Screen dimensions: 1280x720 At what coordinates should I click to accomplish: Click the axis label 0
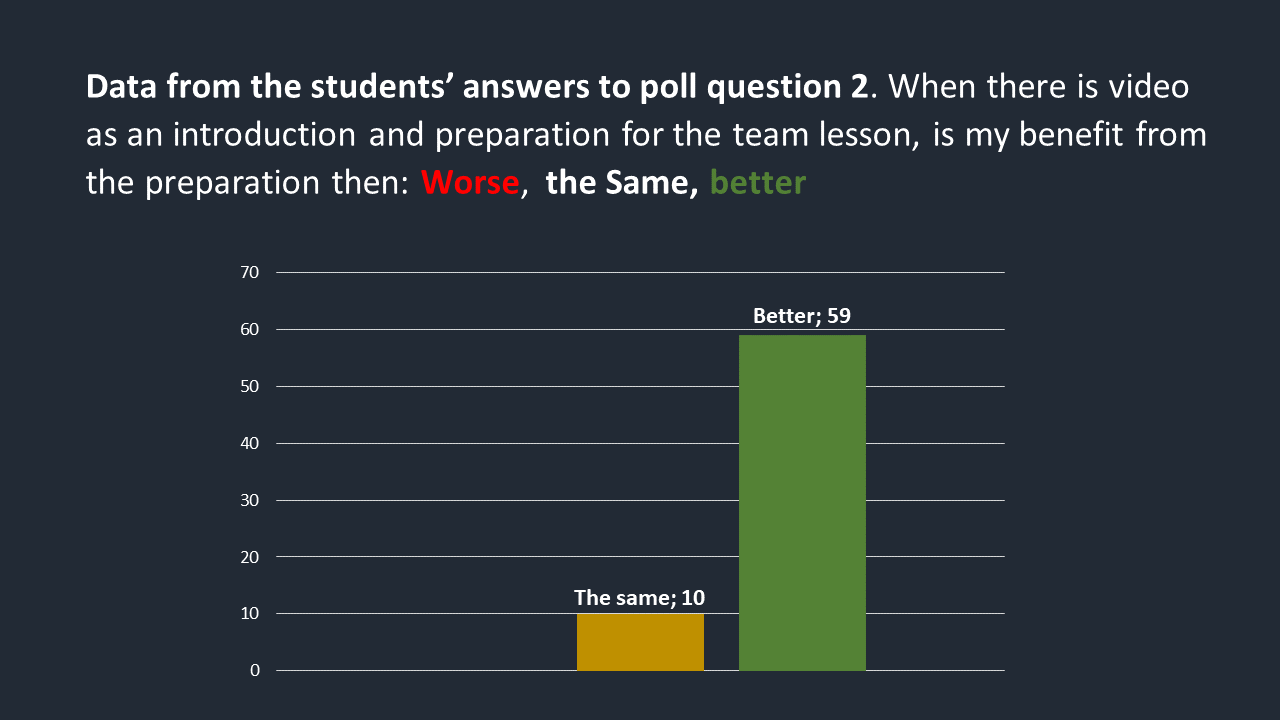coord(255,670)
